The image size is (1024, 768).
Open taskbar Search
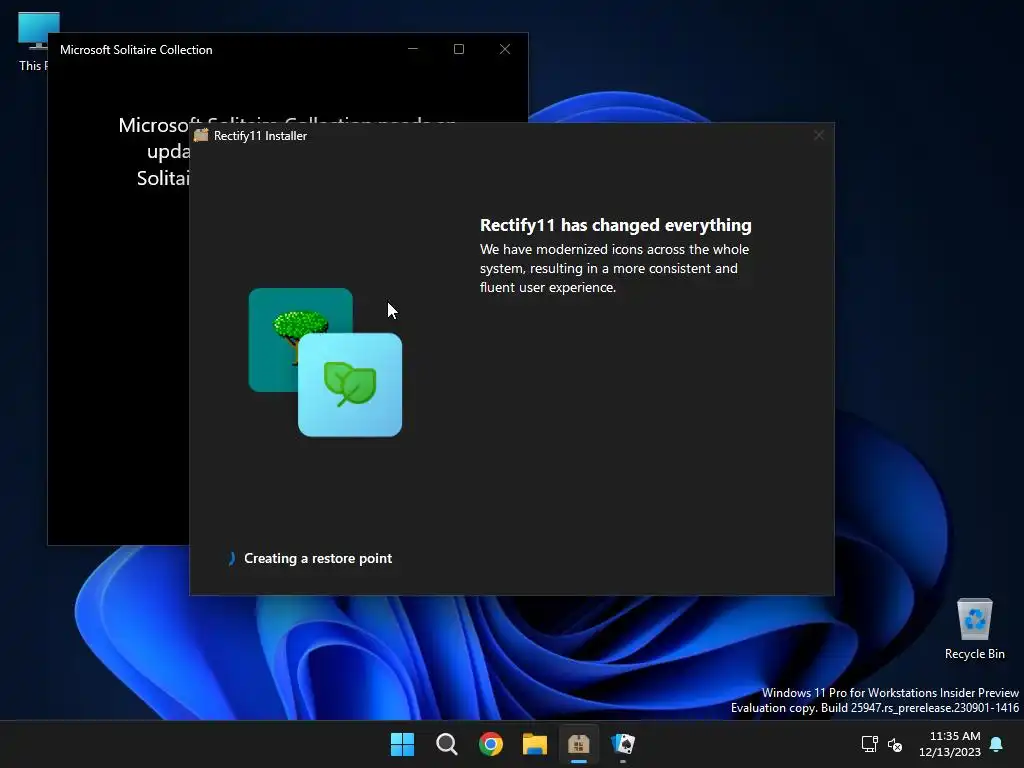(x=447, y=744)
